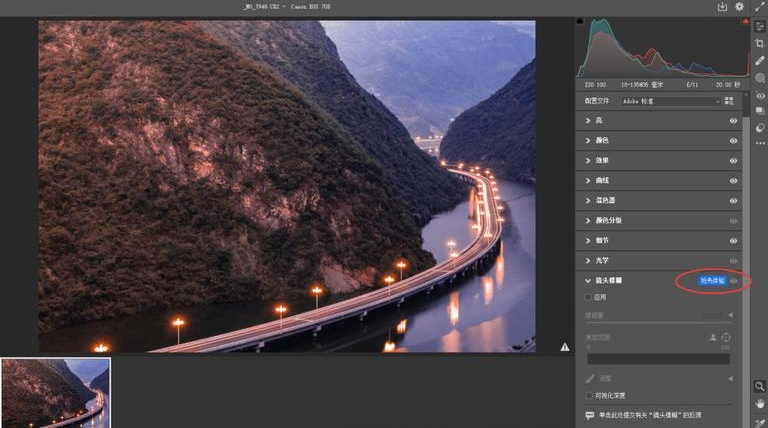
Task: Toggle visibility of the 亮 panel
Action: (x=733, y=121)
